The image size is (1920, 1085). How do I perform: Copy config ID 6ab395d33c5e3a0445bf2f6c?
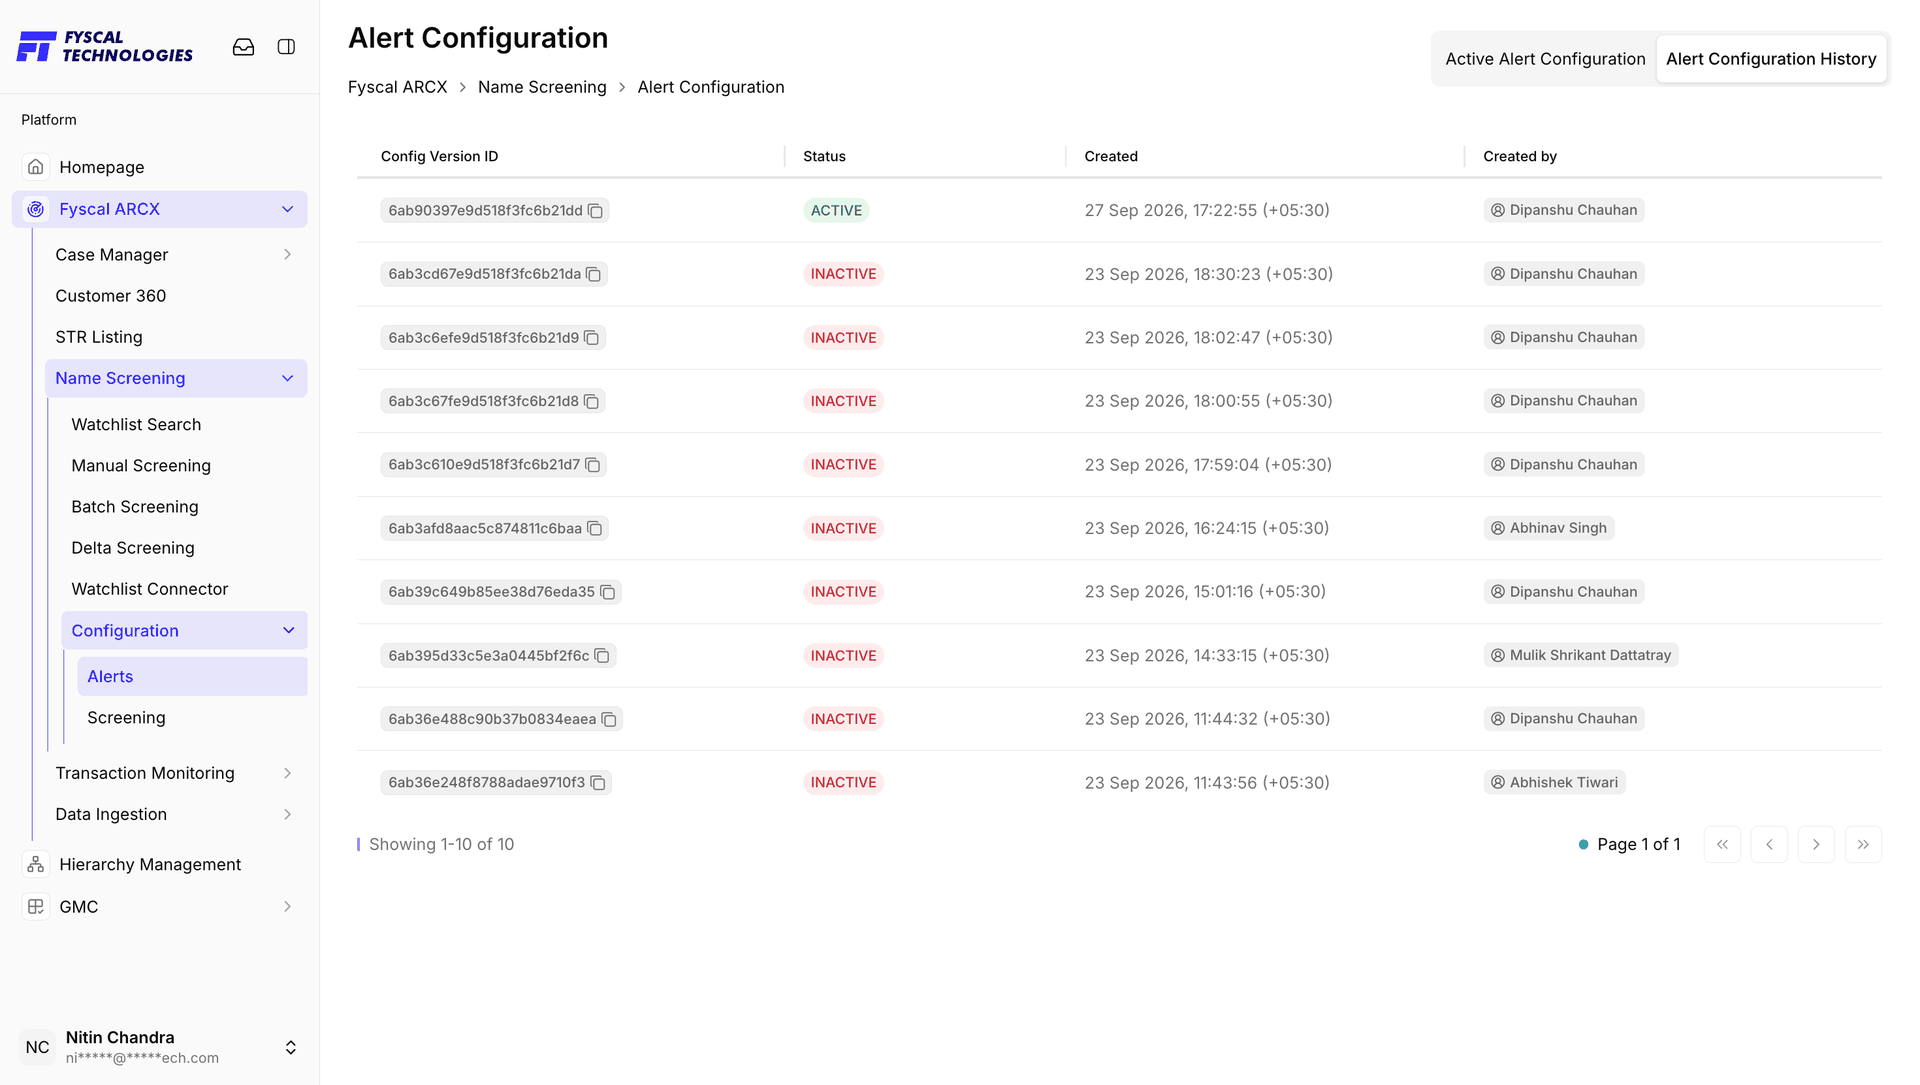pyautogui.click(x=603, y=656)
